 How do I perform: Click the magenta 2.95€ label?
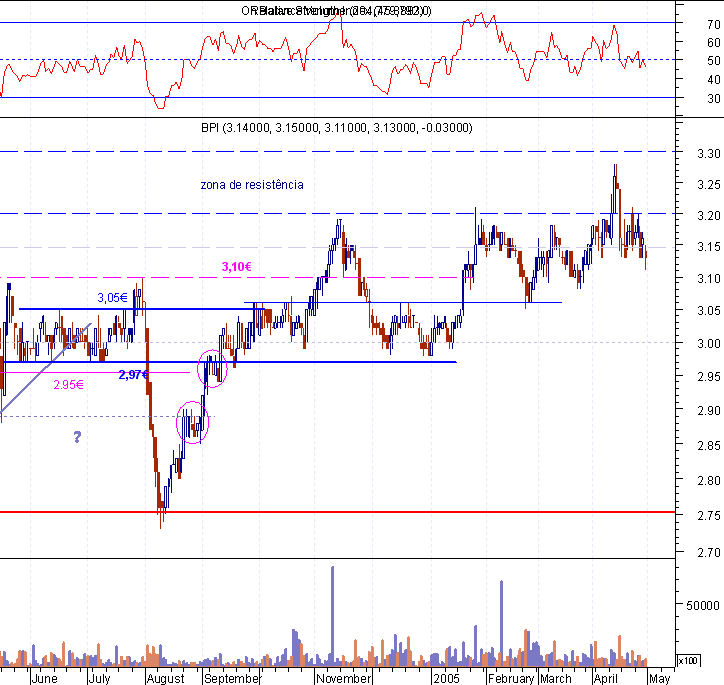click(x=68, y=385)
